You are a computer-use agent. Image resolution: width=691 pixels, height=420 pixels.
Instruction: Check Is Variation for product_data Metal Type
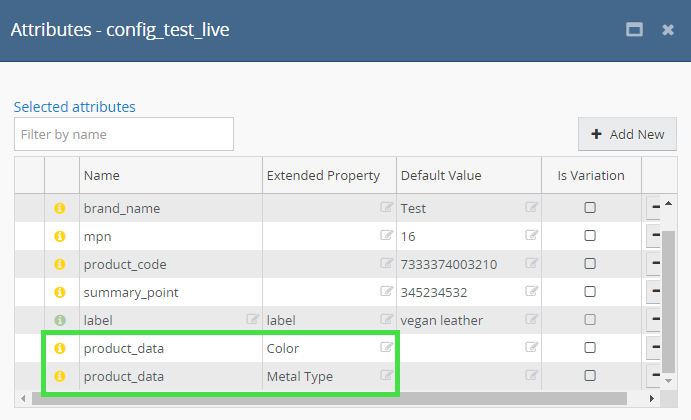590,376
